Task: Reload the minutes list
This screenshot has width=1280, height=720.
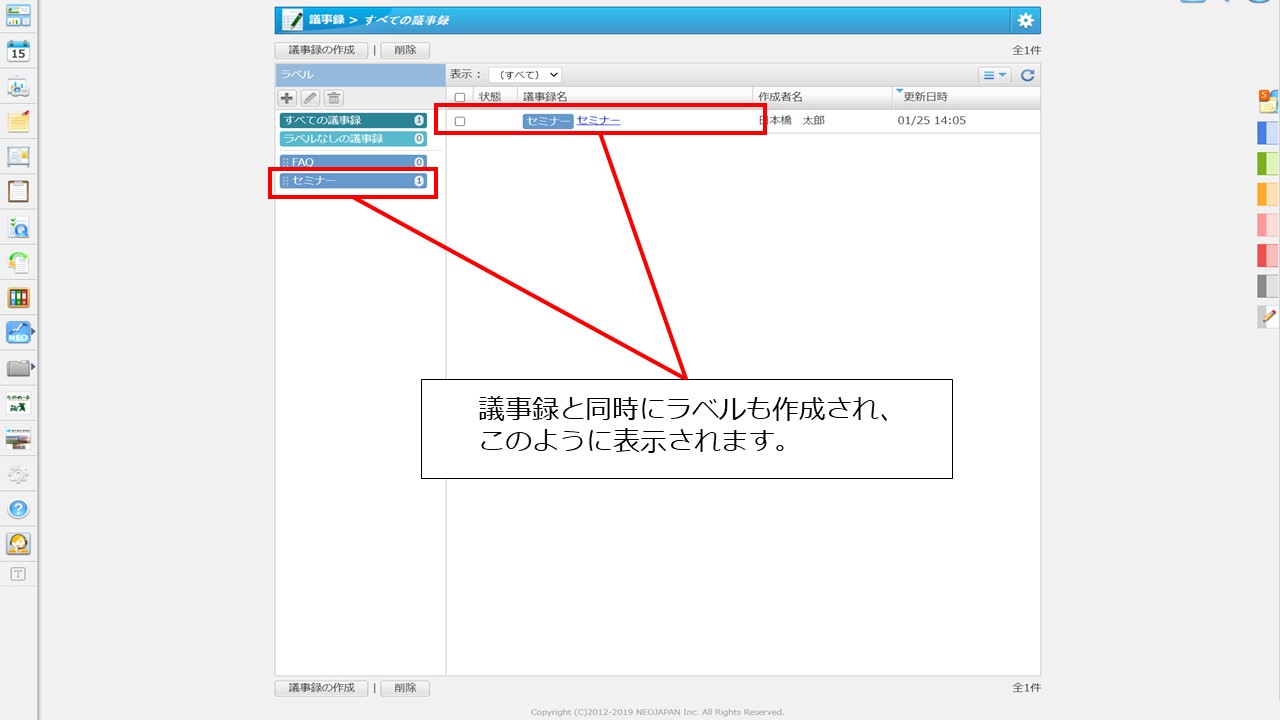Action: coord(1027,75)
